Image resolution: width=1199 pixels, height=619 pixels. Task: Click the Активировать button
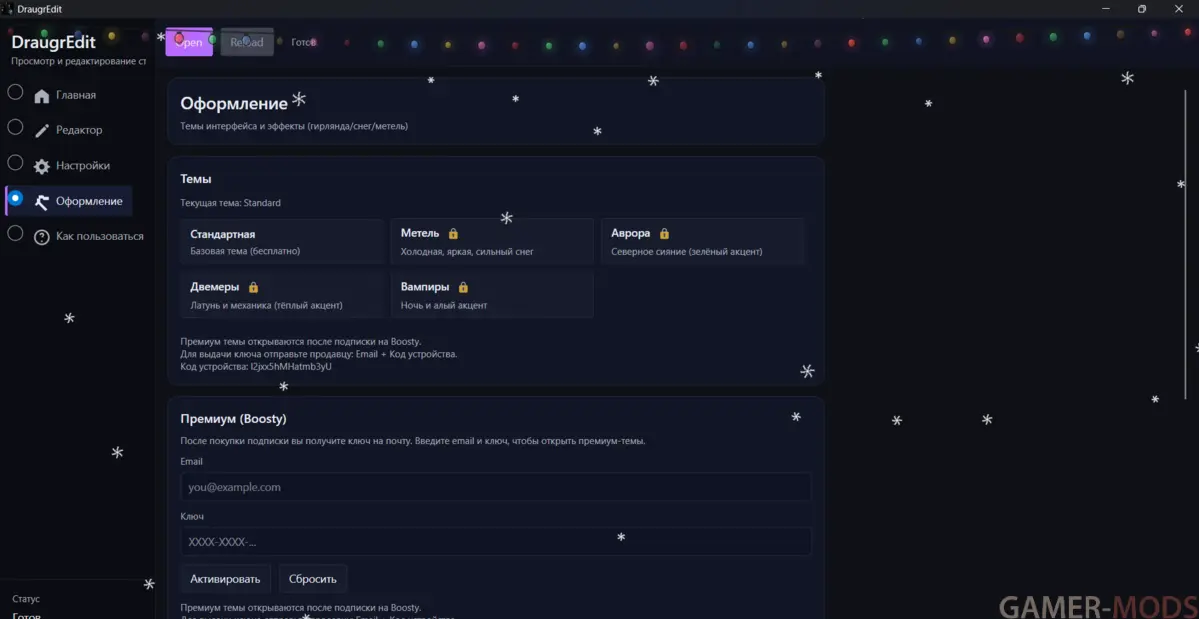tap(225, 579)
